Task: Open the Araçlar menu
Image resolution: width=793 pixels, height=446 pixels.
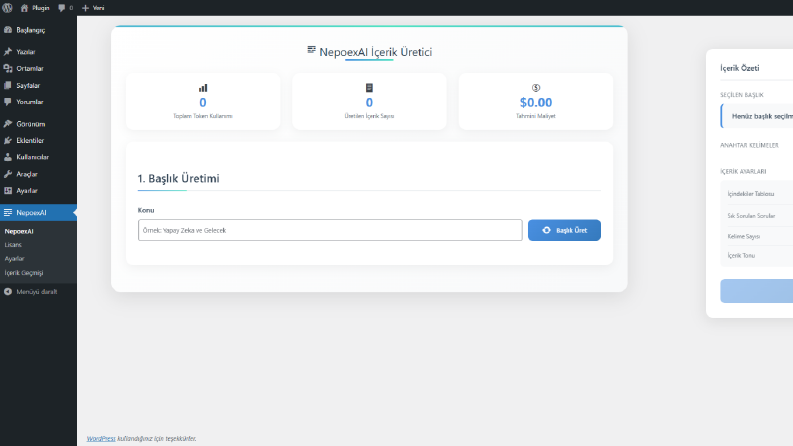Action: point(38,174)
